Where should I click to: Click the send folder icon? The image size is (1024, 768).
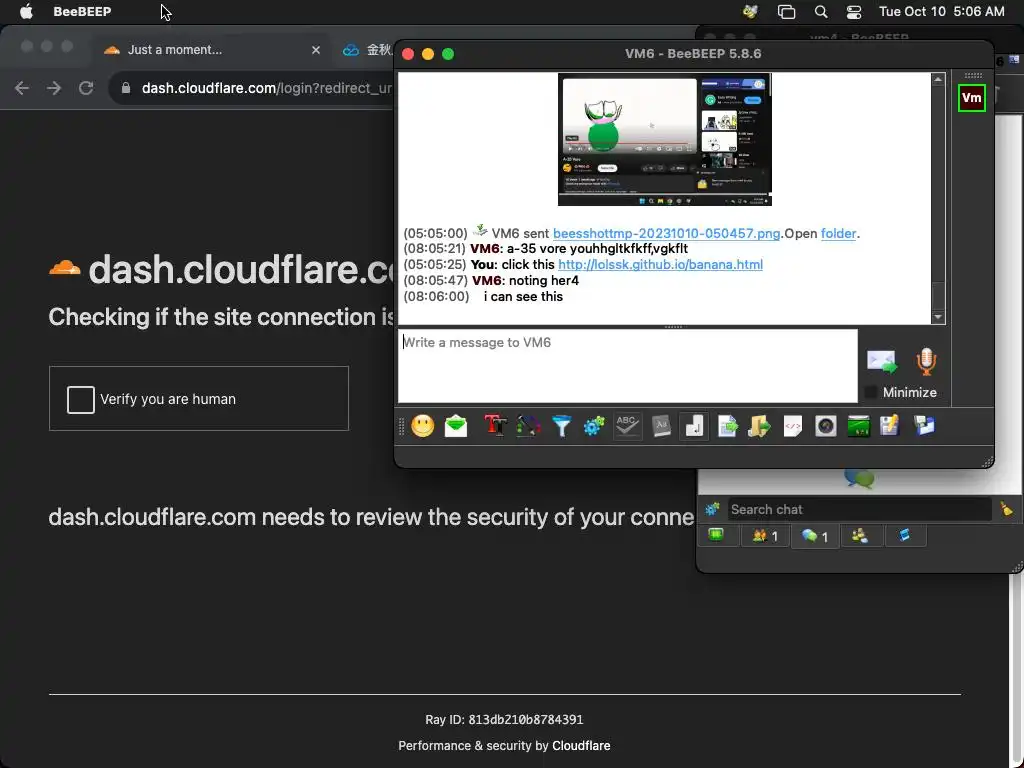[760, 426]
